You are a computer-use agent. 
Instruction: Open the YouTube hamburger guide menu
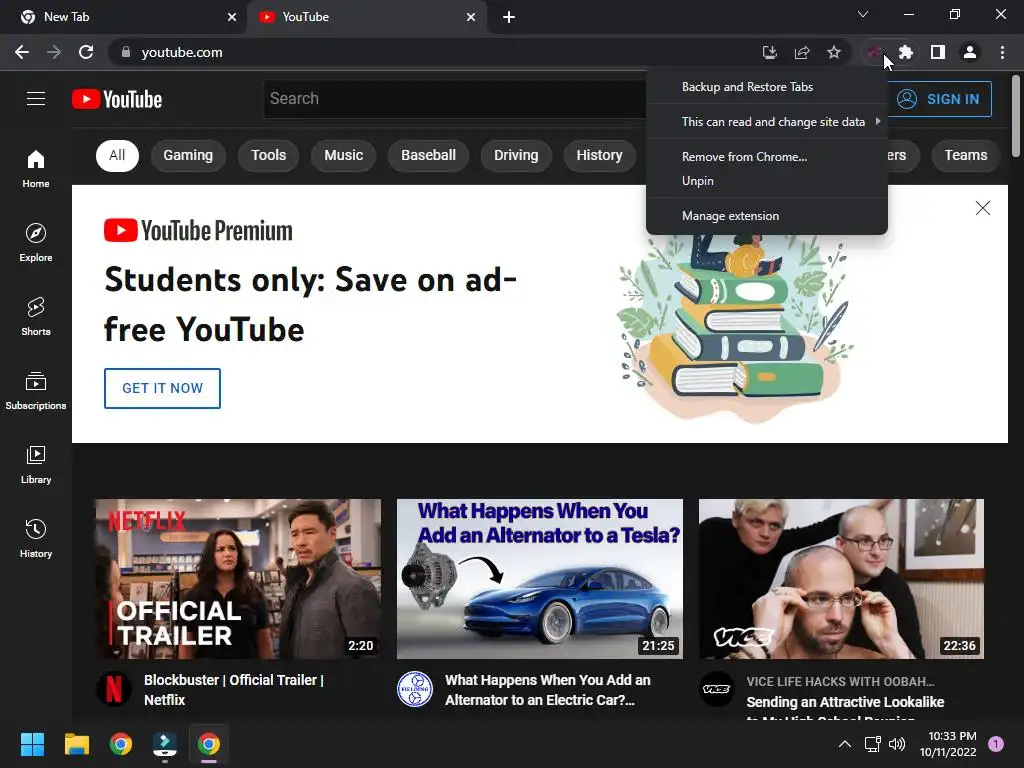pos(36,99)
